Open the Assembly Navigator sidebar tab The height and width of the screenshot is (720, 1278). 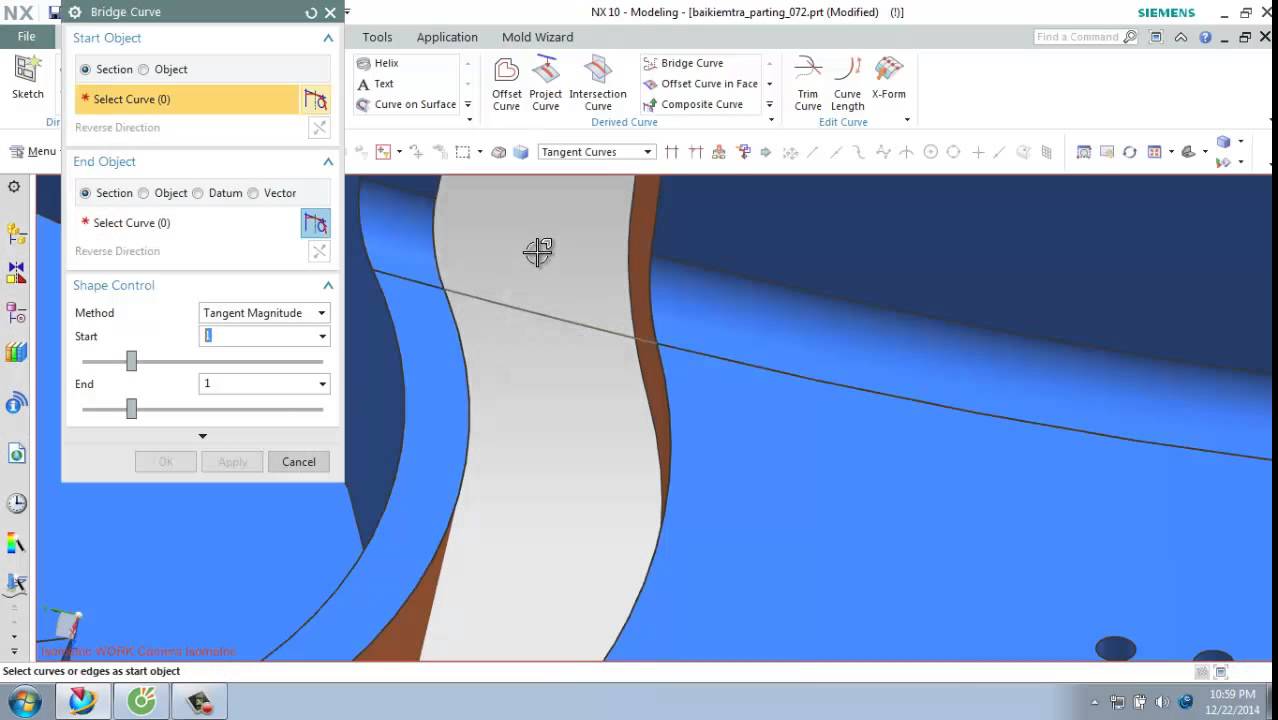[x=15, y=233]
